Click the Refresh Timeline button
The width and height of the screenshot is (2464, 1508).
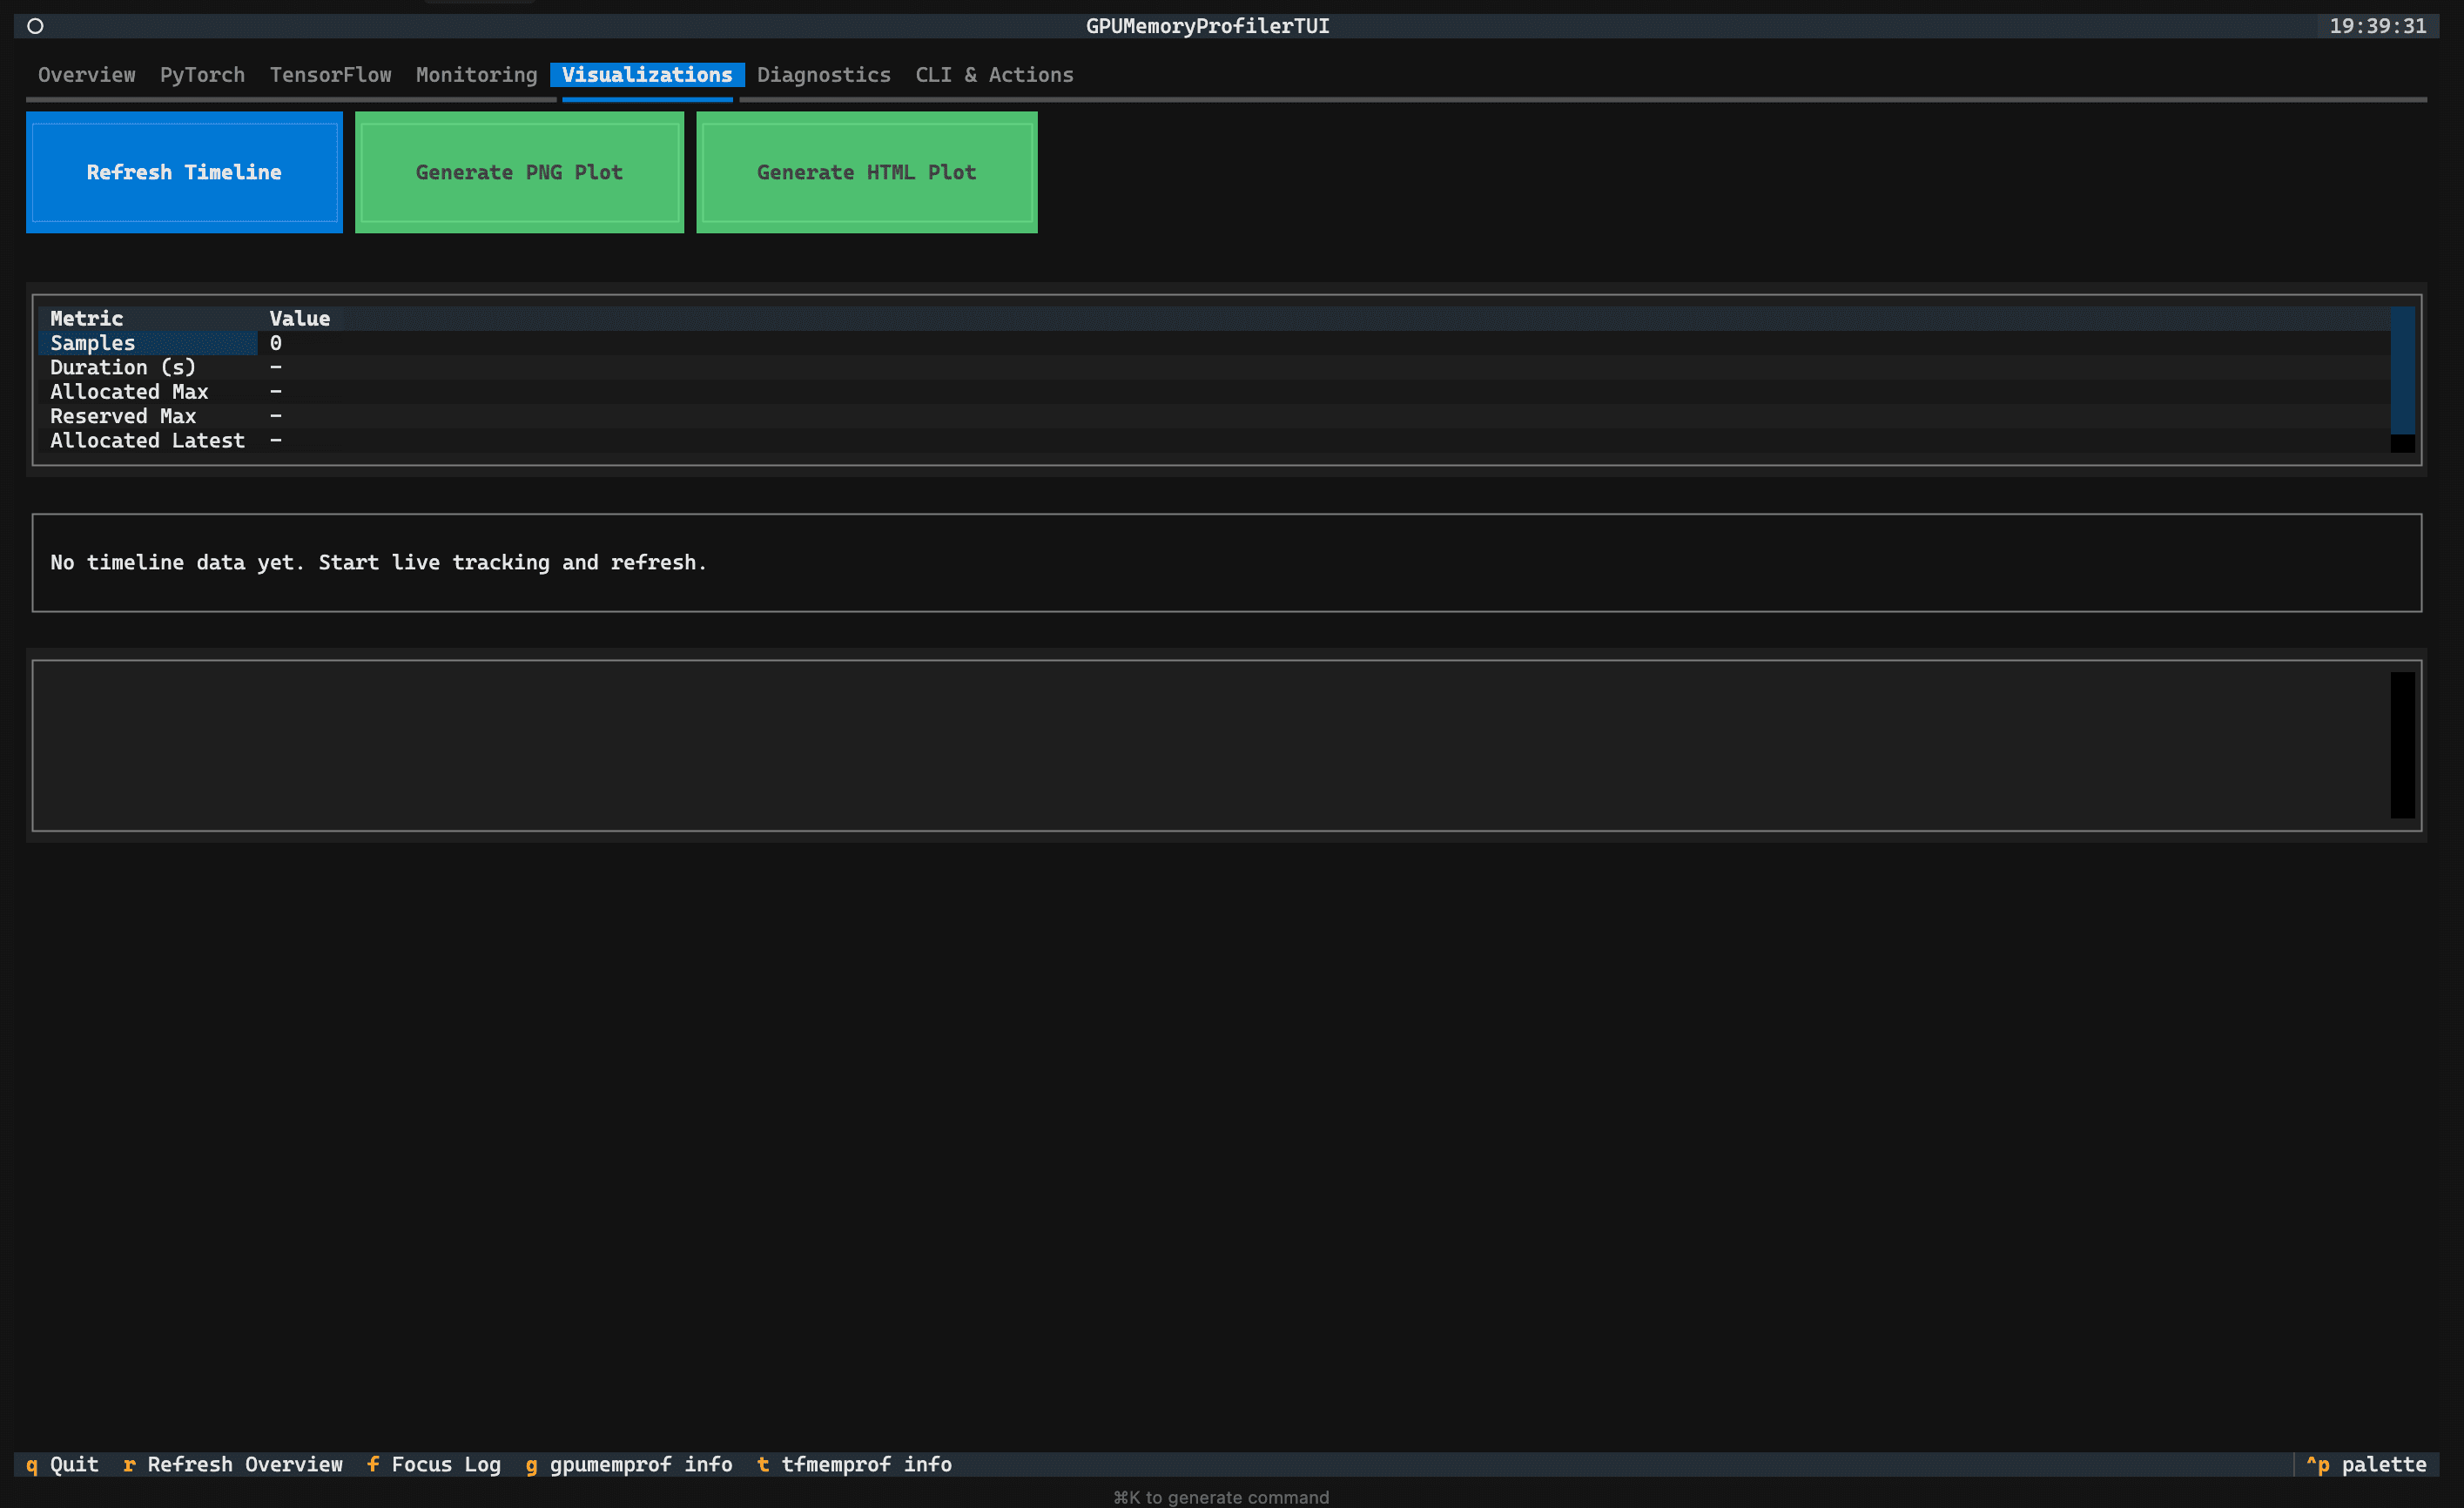tap(184, 172)
